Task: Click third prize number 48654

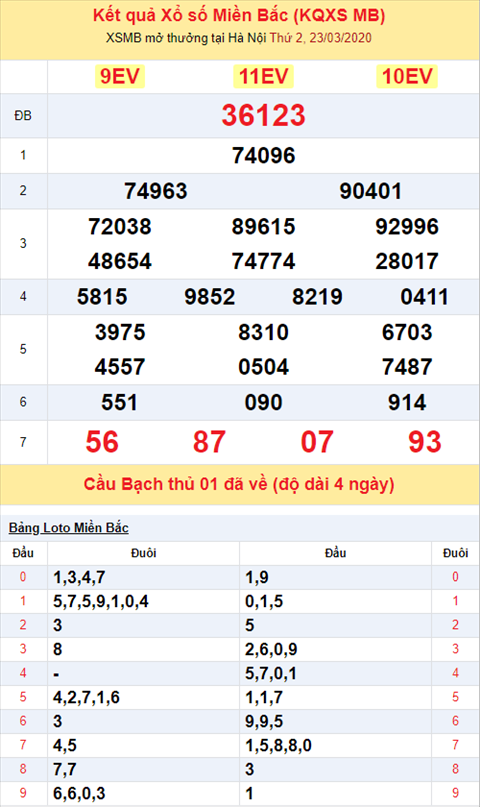Action: pyautogui.click(x=120, y=261)
